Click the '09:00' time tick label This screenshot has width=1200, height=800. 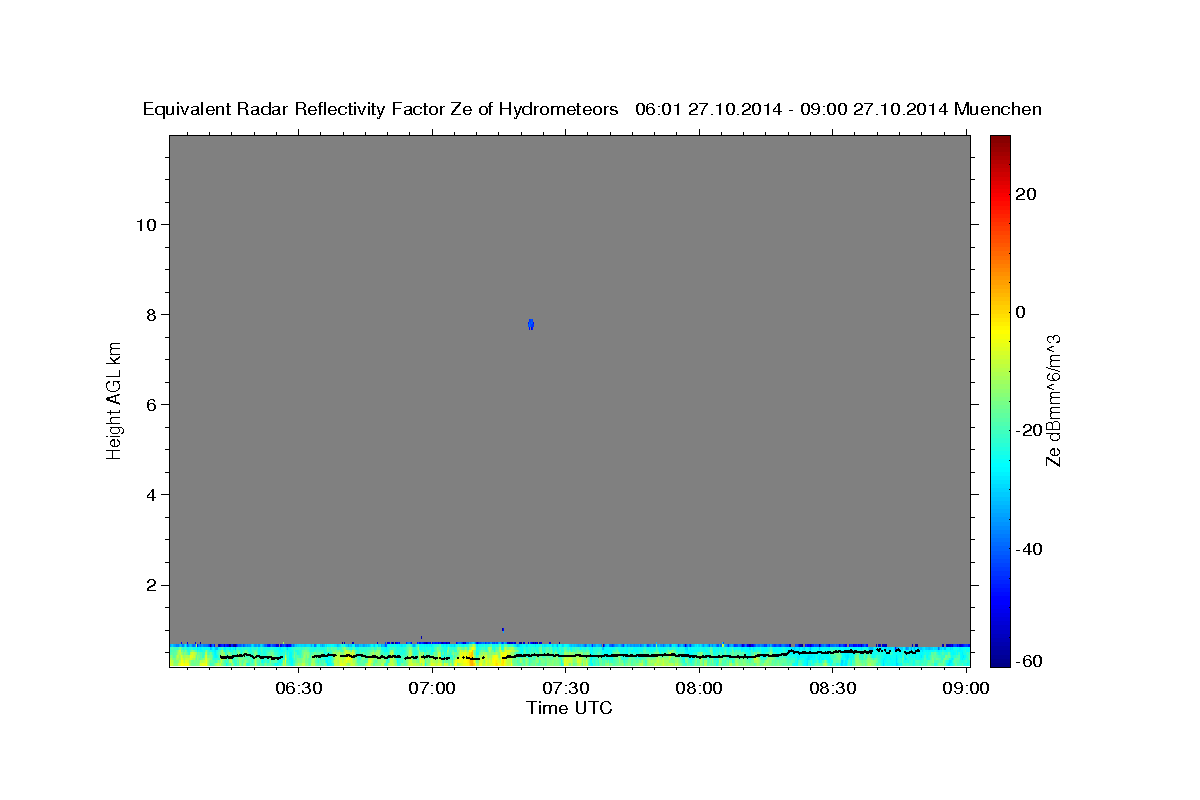pyautogui.click(x=966, y=688)
